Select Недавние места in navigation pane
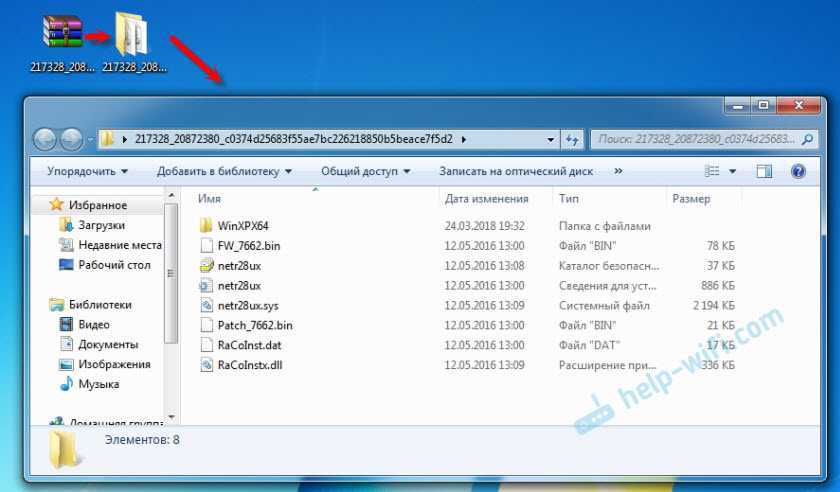The image size is (840, 492). 120,245
